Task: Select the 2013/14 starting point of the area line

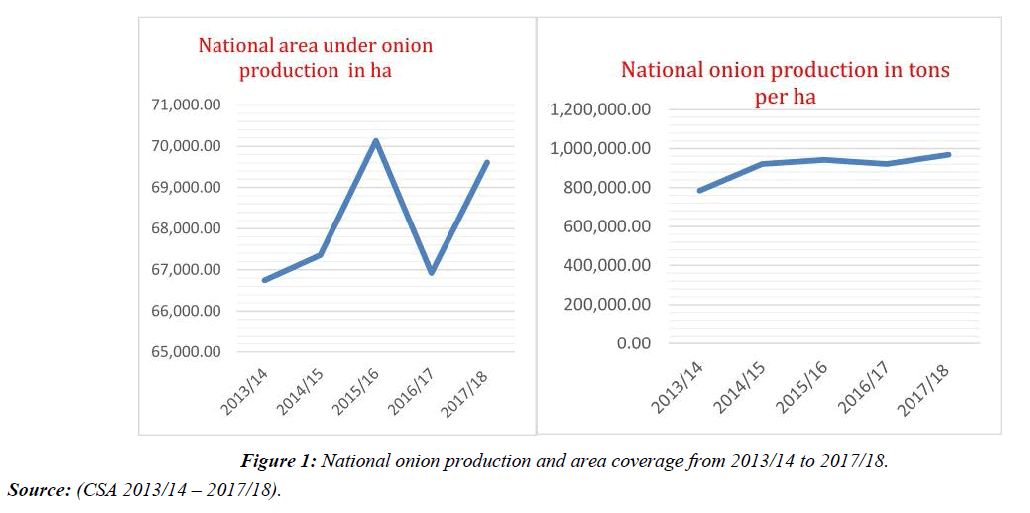Action: [265, 280]
